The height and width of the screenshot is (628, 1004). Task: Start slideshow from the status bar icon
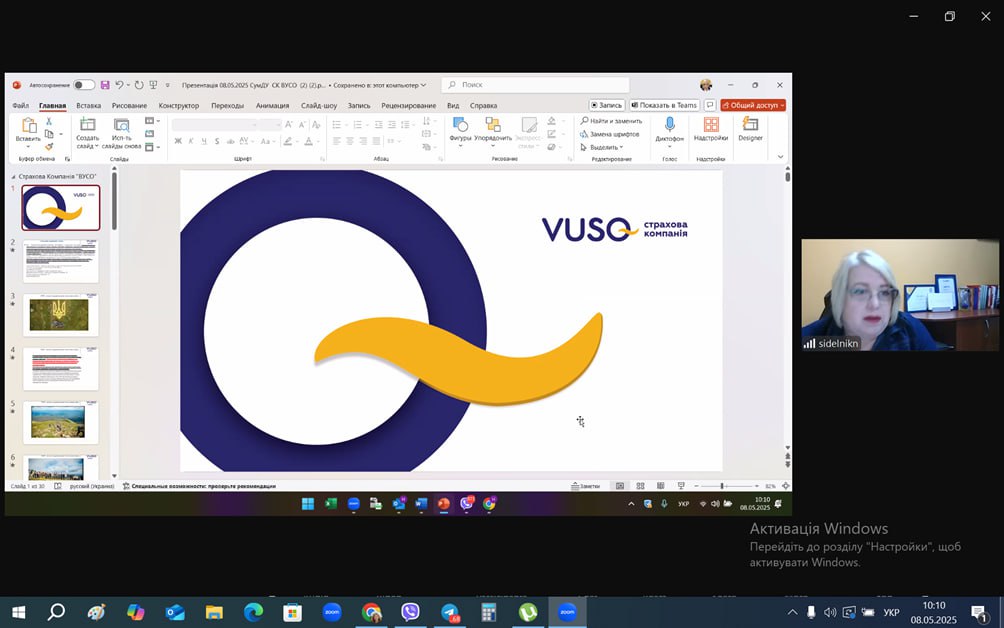681,486
